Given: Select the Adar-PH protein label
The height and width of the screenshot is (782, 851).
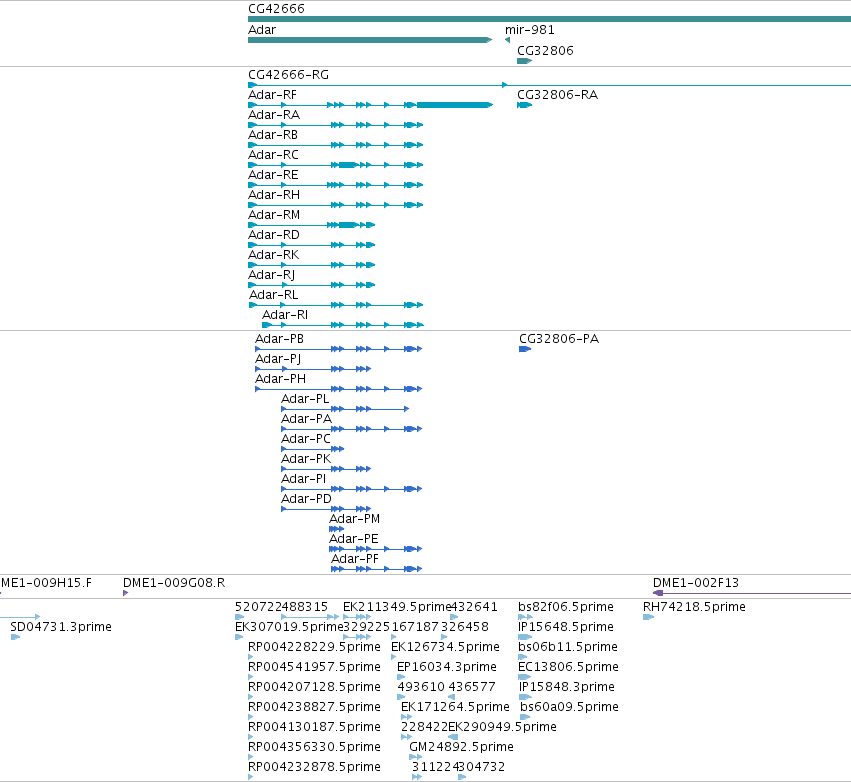Looking at the screenshot, I should [281, 379].
